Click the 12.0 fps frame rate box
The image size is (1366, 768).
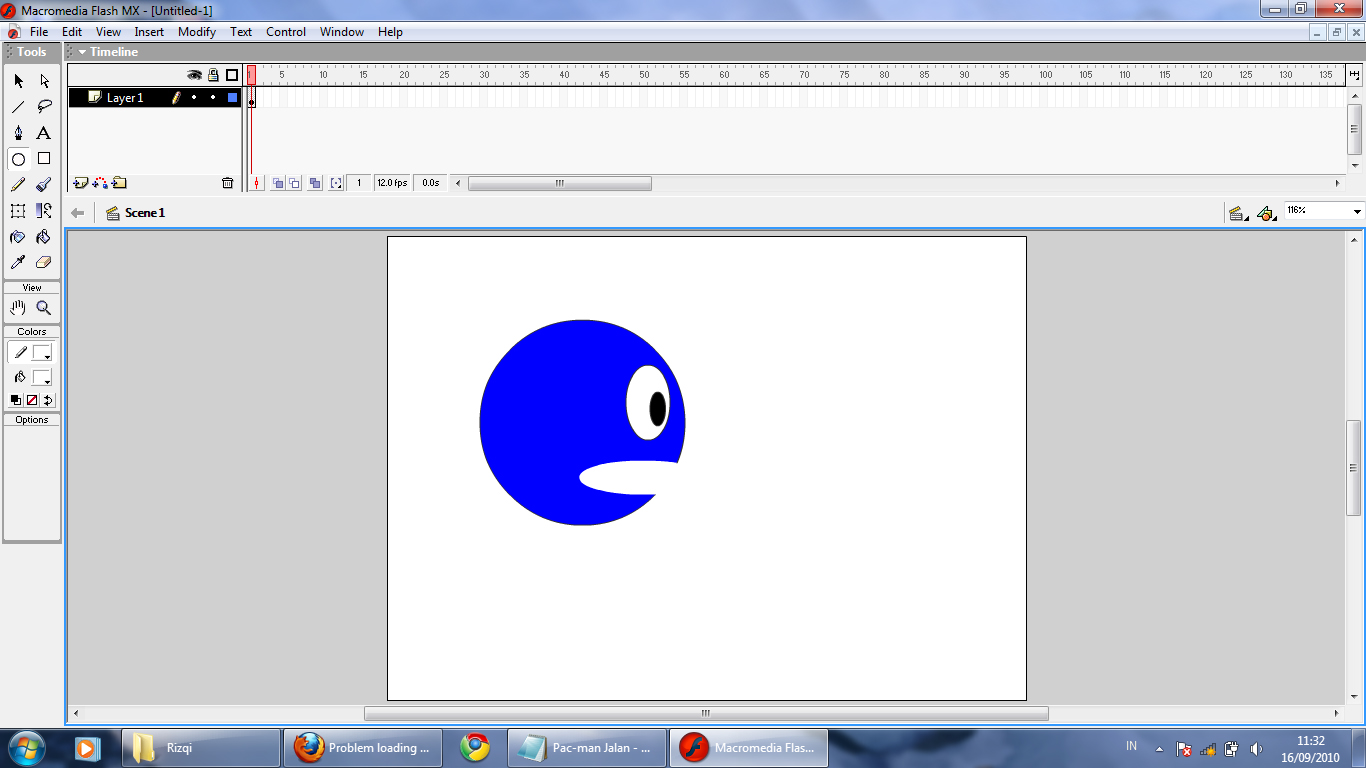[x=392, y=183]
